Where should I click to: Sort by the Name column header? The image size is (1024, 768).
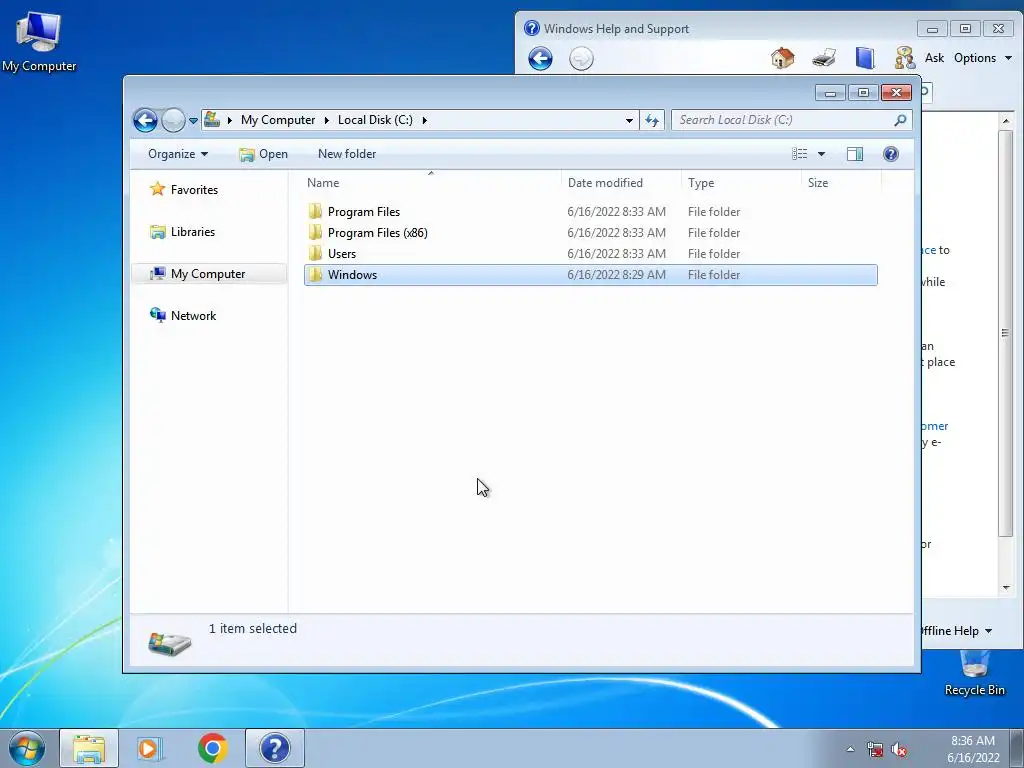(x=431, y=183)
